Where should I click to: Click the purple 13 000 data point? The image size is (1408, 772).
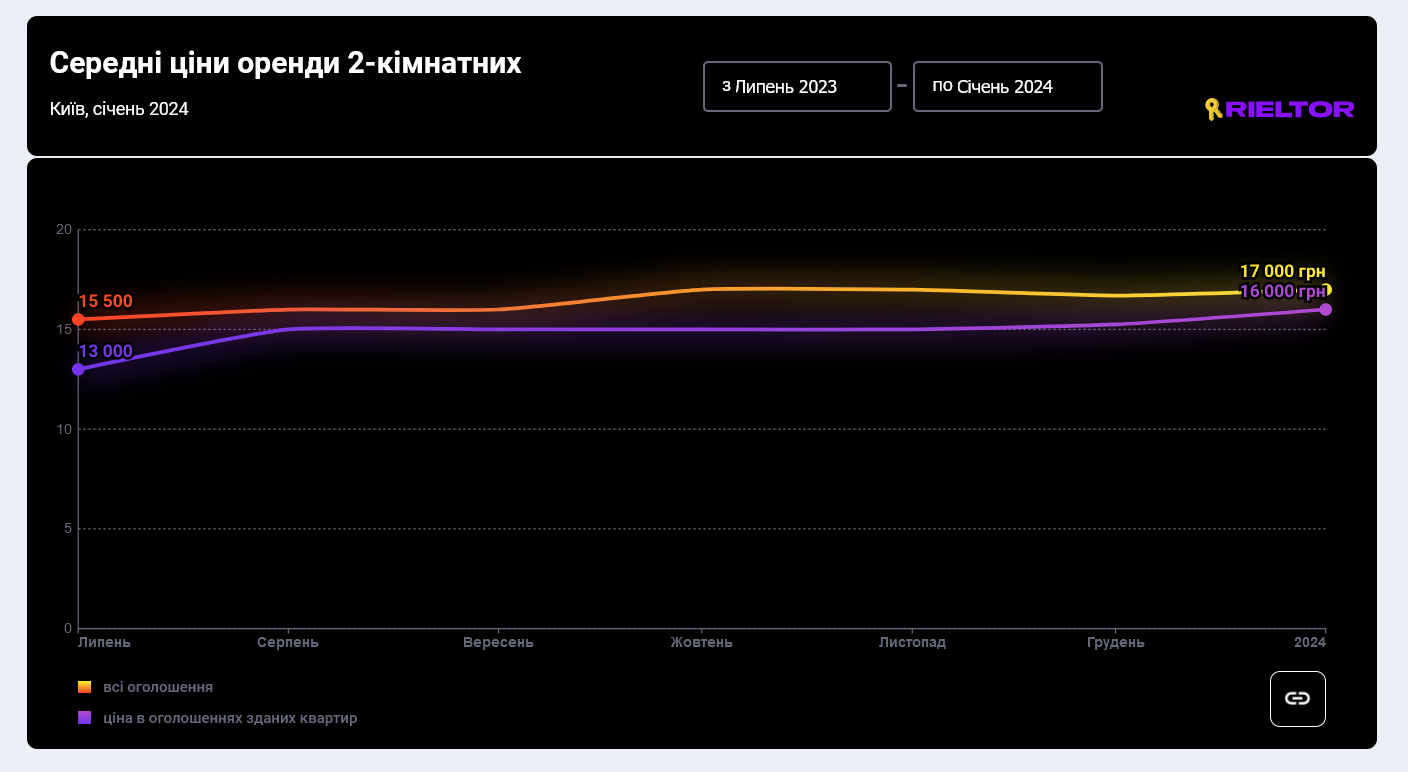(x=78, y=369)
